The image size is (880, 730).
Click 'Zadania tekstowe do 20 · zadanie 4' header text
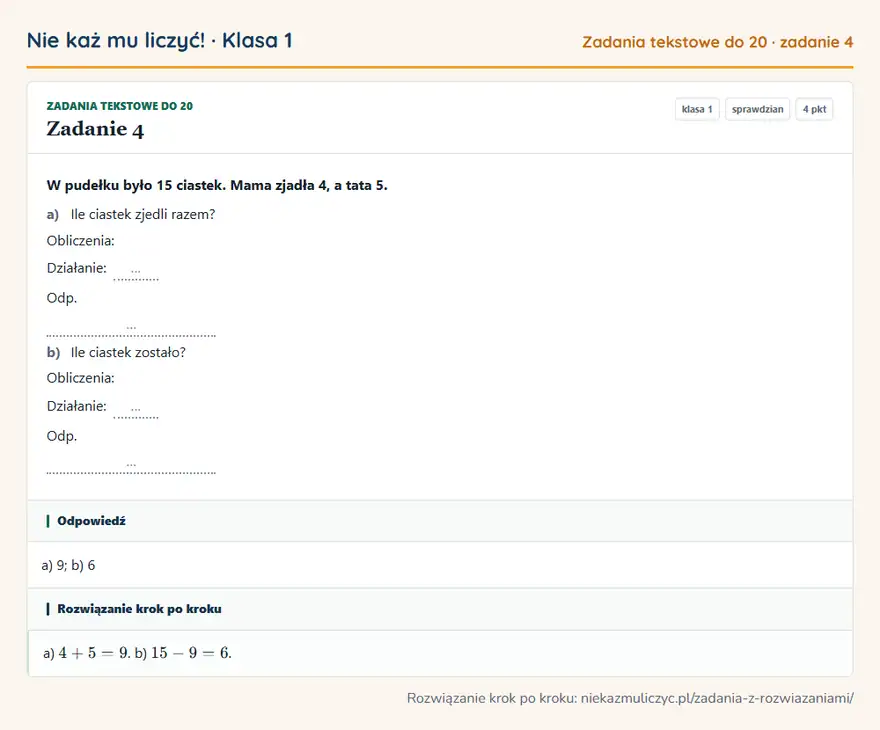717,42
